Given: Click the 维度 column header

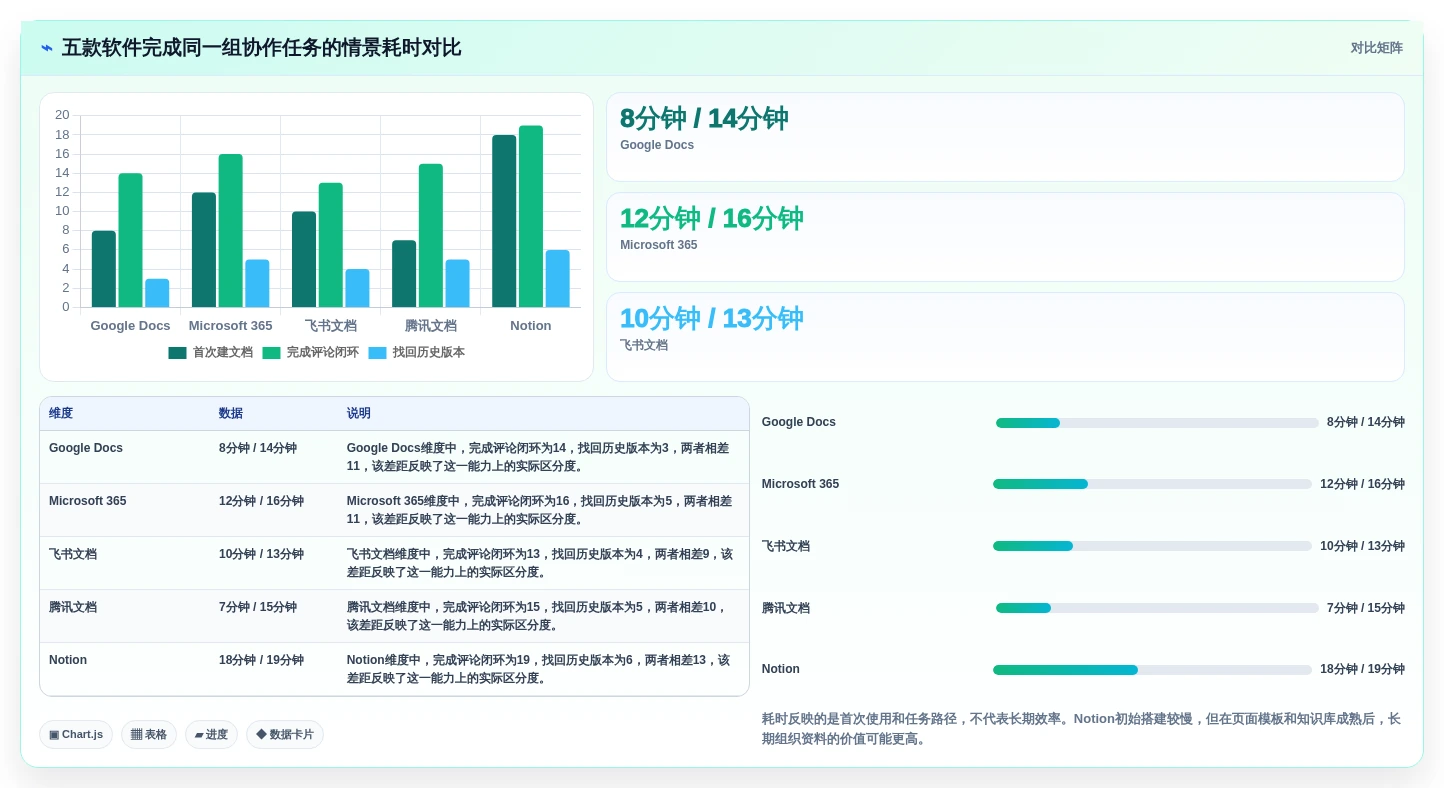Looking at the screenshot, I should click(61, 414).
